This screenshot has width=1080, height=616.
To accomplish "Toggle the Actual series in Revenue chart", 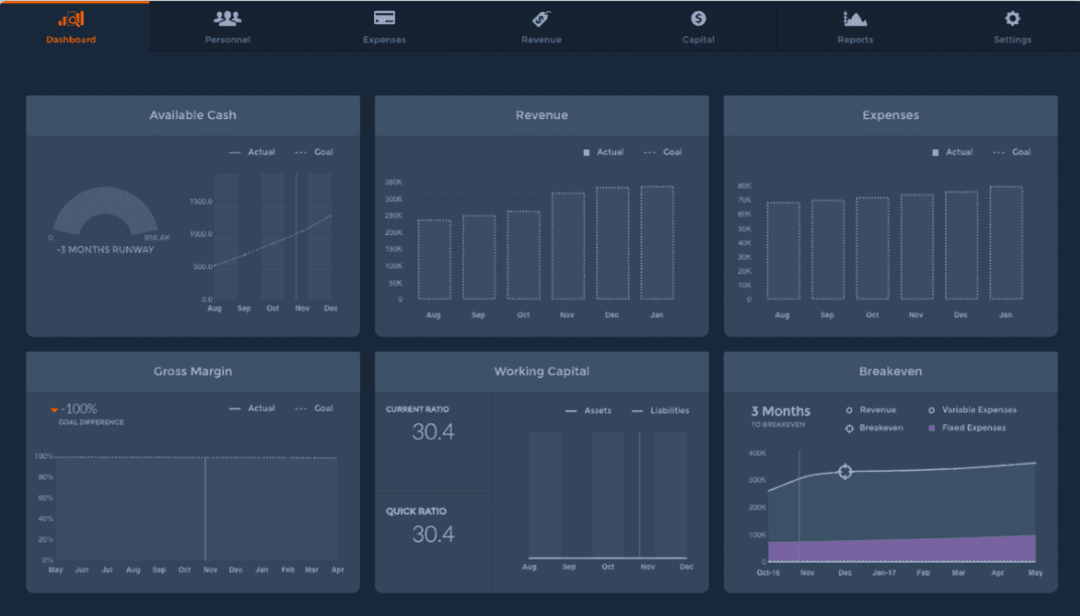I will pyautogui.click(x=602, y=152).
